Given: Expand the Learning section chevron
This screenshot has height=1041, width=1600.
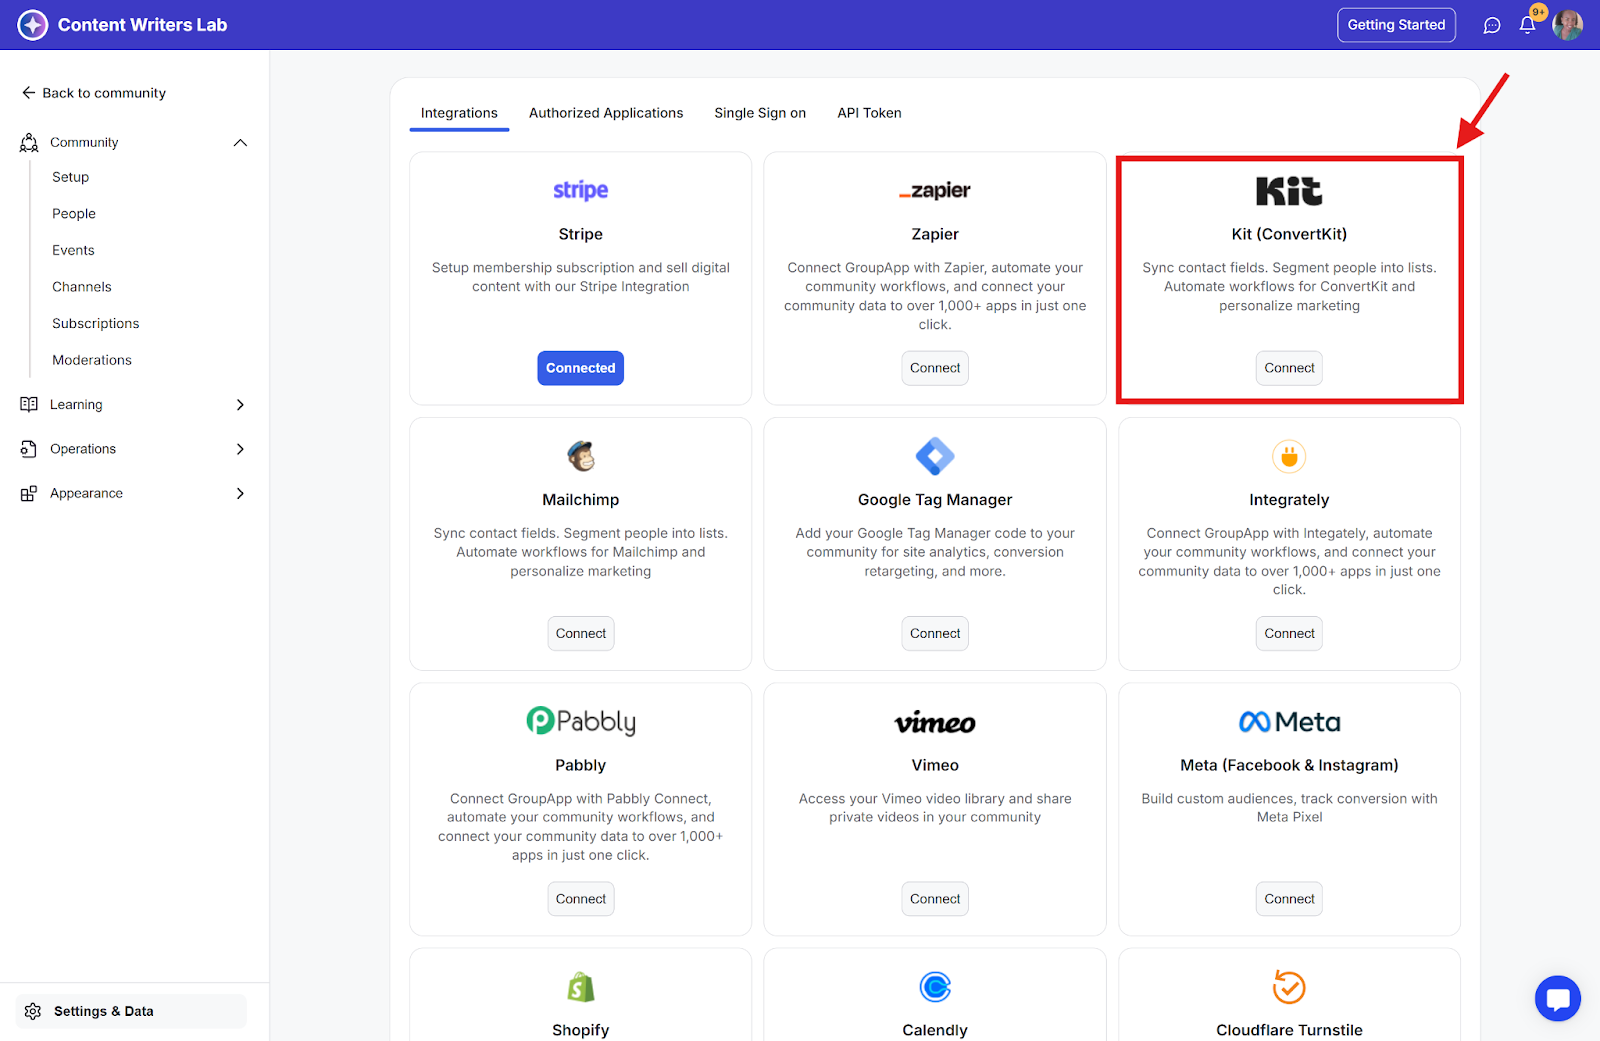Looking at the screenshot, I should (x=240, y=405).
